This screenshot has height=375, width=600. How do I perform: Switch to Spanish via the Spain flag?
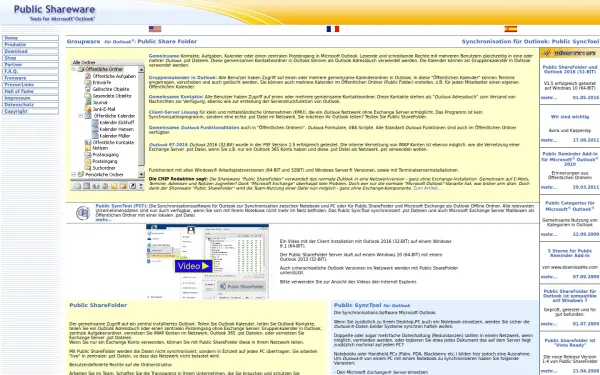pos(510,29)
